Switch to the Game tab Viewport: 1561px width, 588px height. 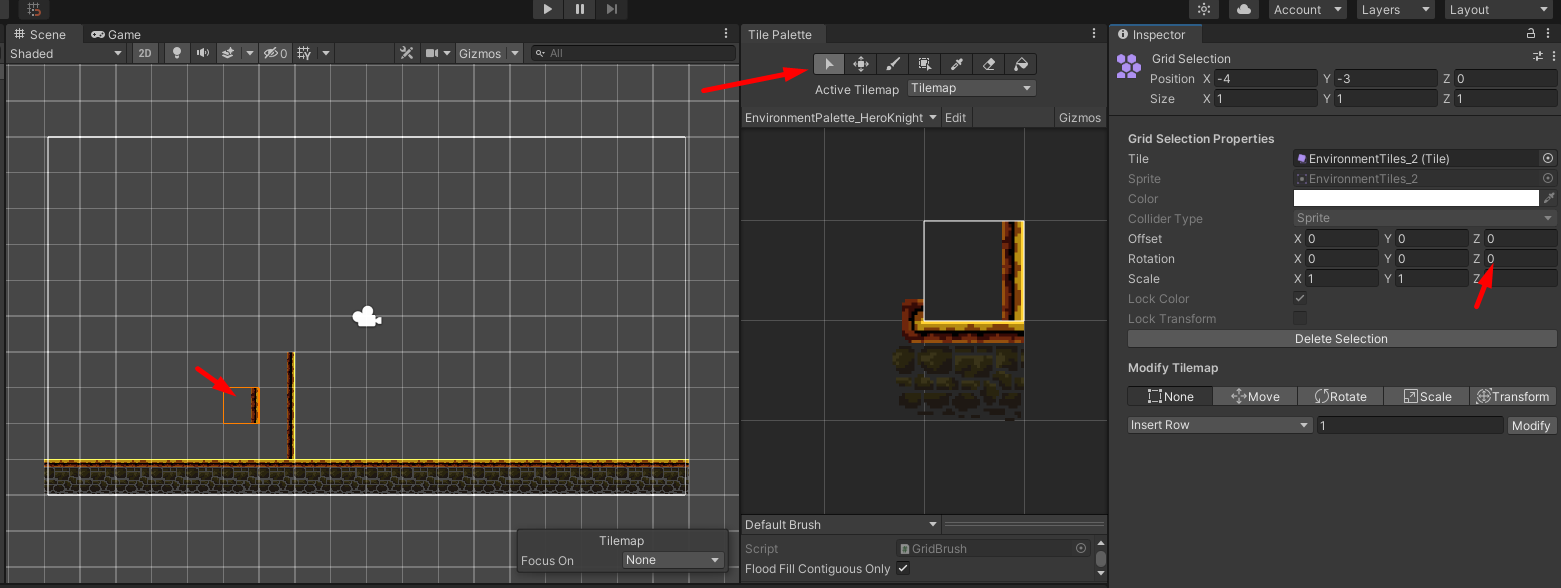pyautogui.click(x=116, y=33)
